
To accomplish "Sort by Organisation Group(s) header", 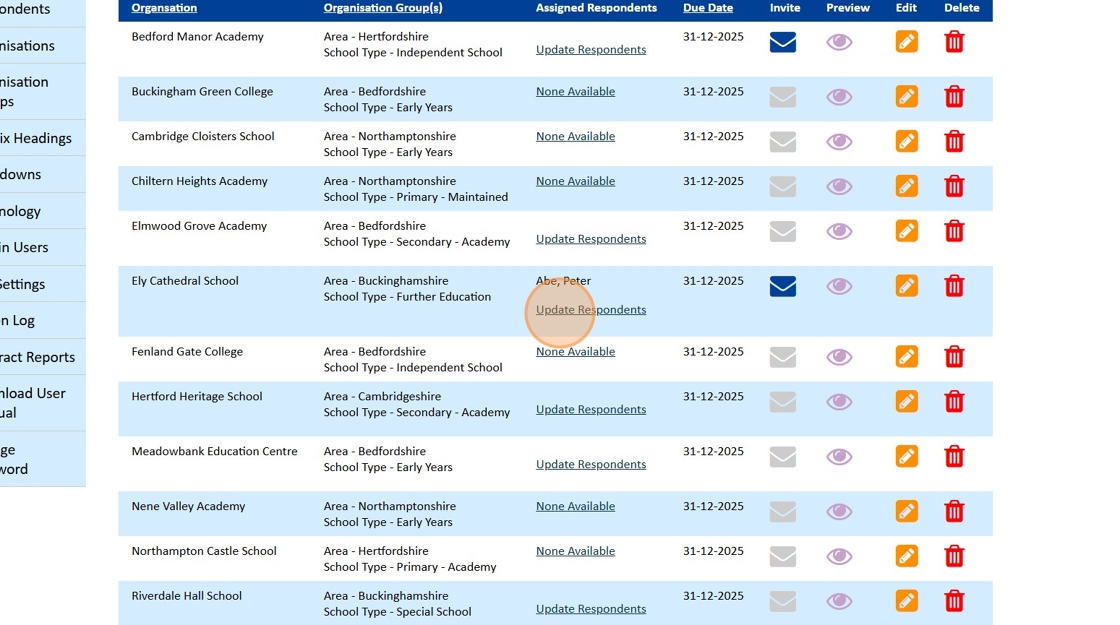I will pyautogui.click(x=383, y=8).
